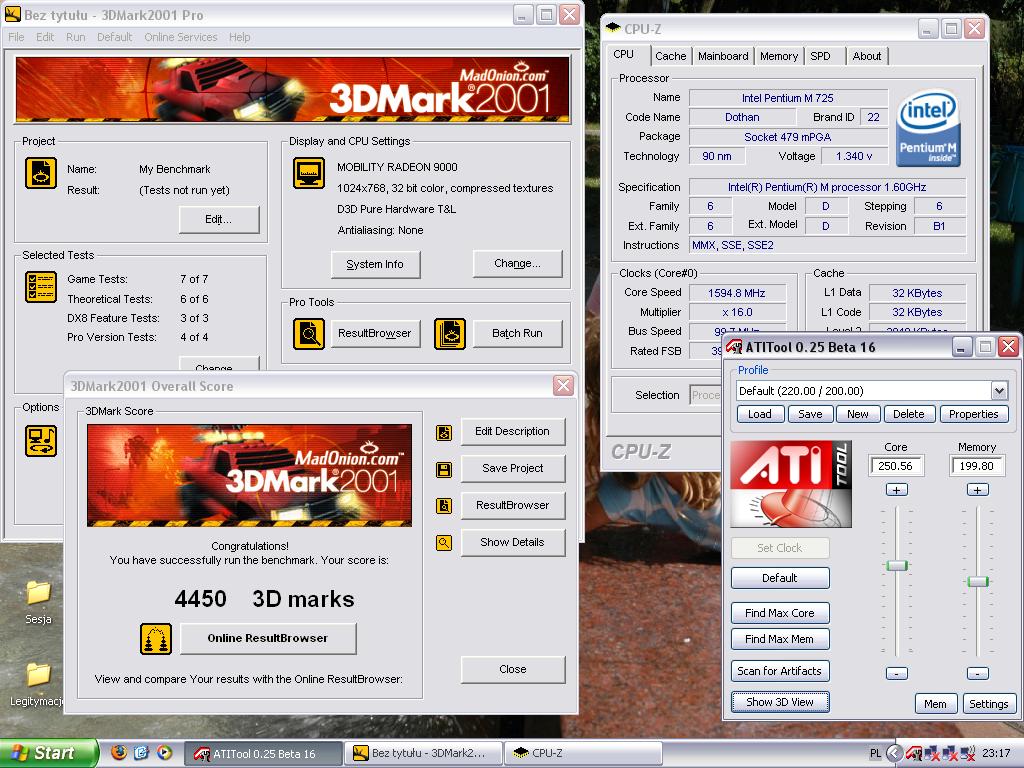Click the Show Details button

(x=513, y=542)
